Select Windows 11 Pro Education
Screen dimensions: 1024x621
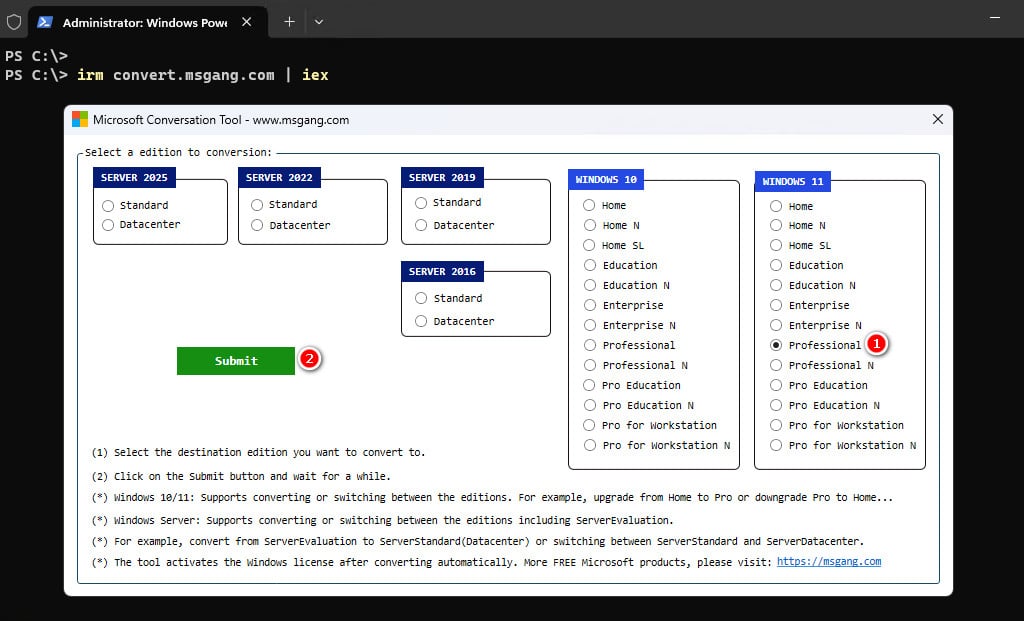click(x=819, y=385)
